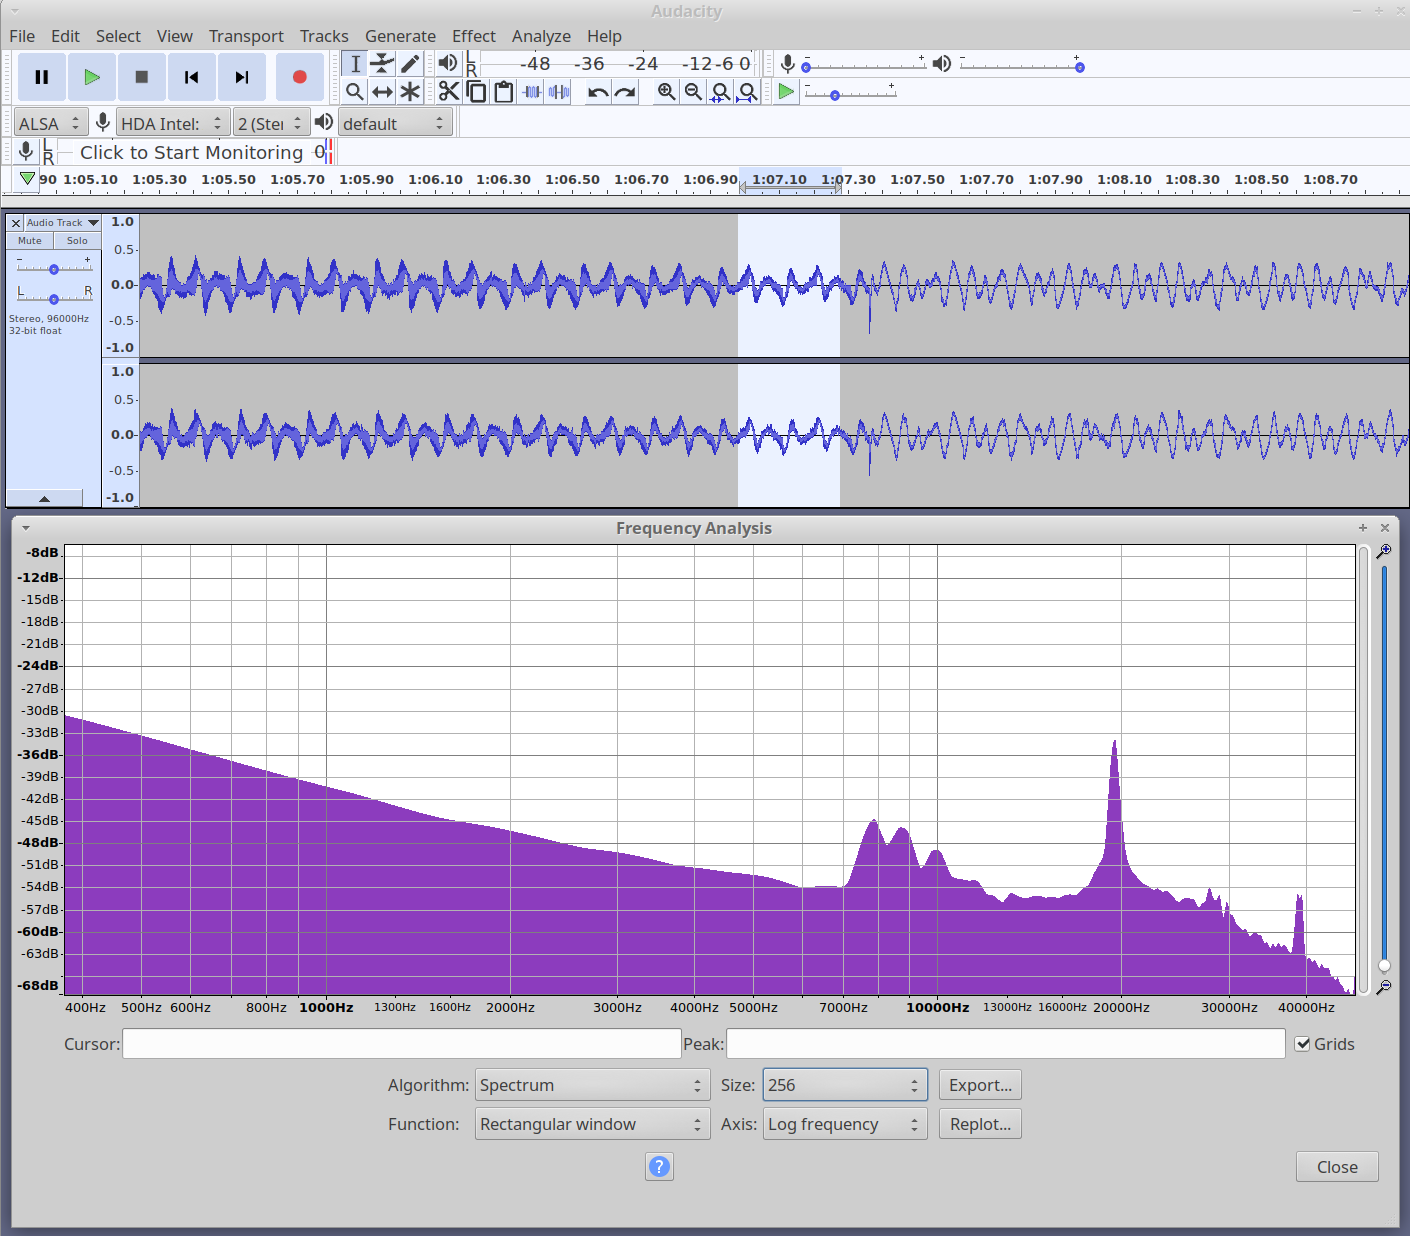Open the blue help question icon
1410x1236 pixels.
tap(659, 1166)
